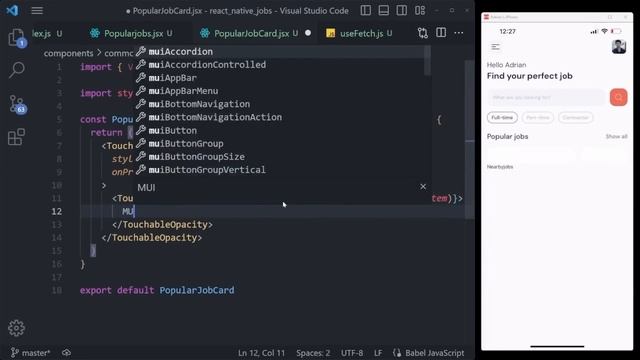Open the phone app hamburger menu

point(496,47)
